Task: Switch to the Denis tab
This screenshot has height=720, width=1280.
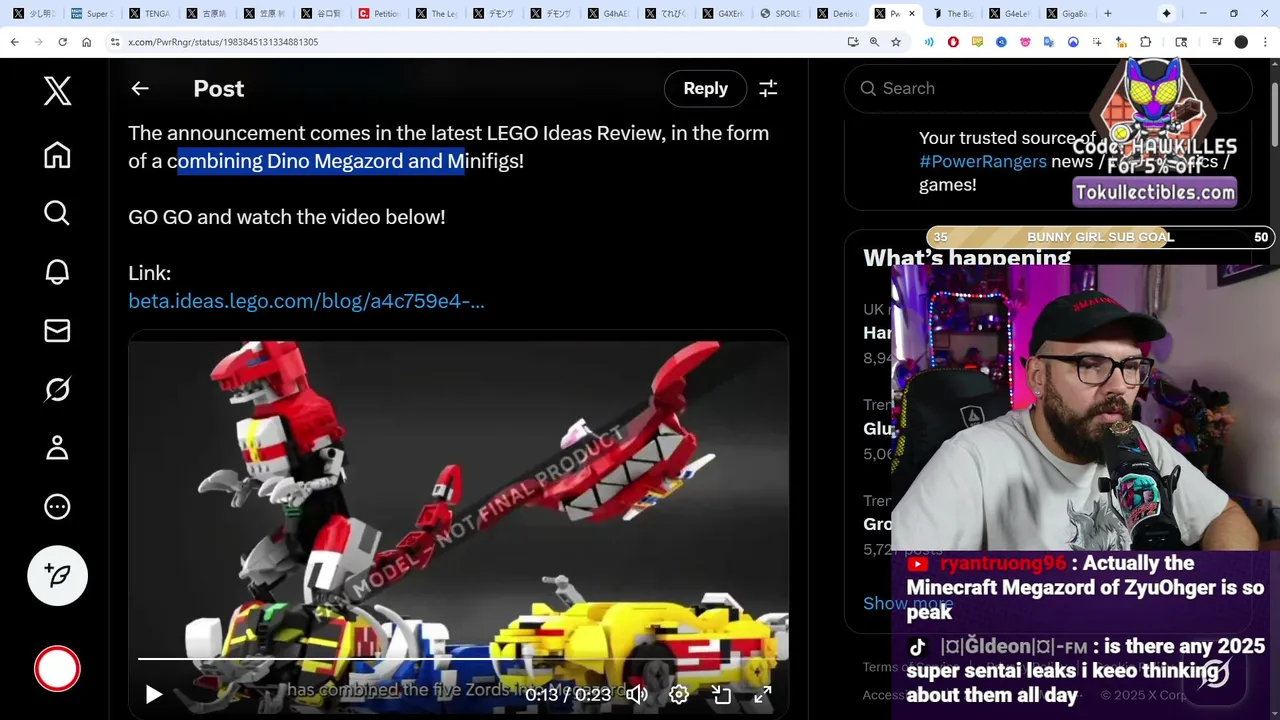Action: coord(838,14)
